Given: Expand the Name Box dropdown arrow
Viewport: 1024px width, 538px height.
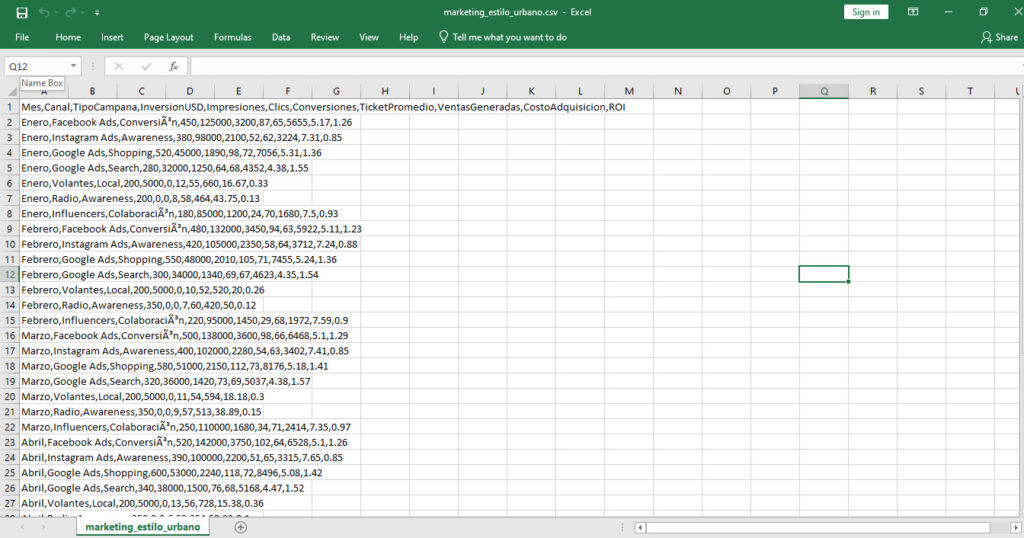Looking at the screenshot, I should pos(73,66).
